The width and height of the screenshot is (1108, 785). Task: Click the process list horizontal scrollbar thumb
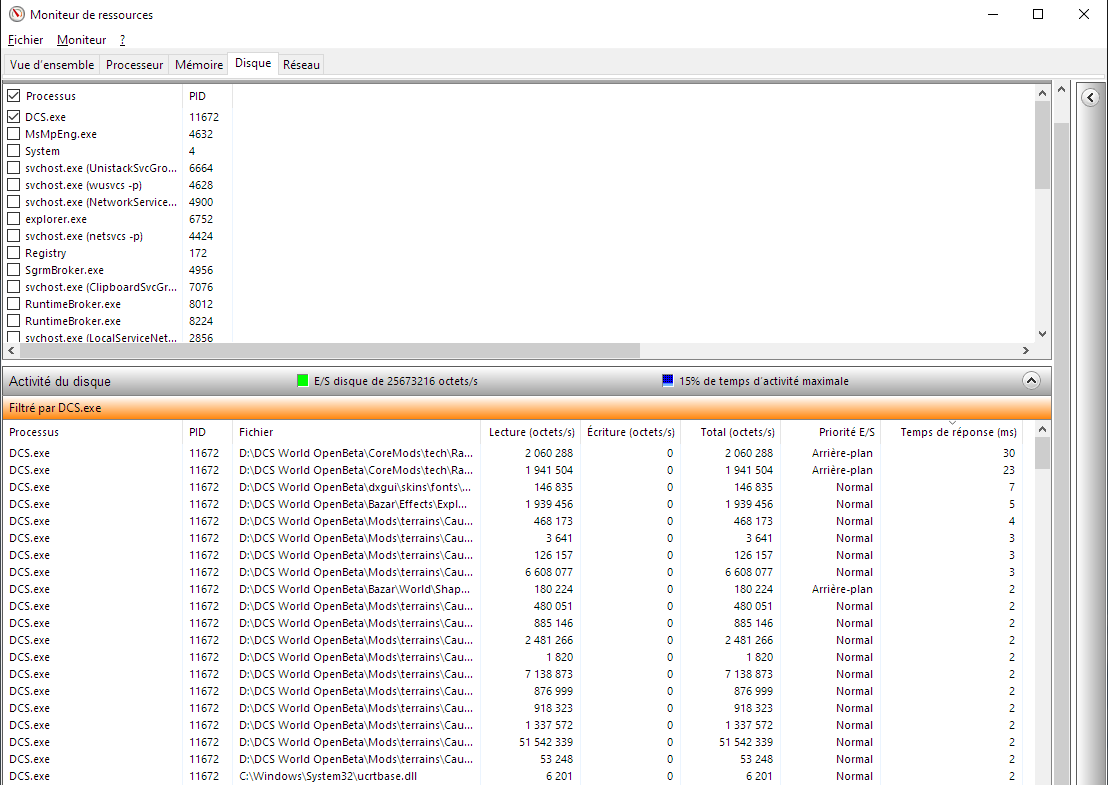click(329, 350)
